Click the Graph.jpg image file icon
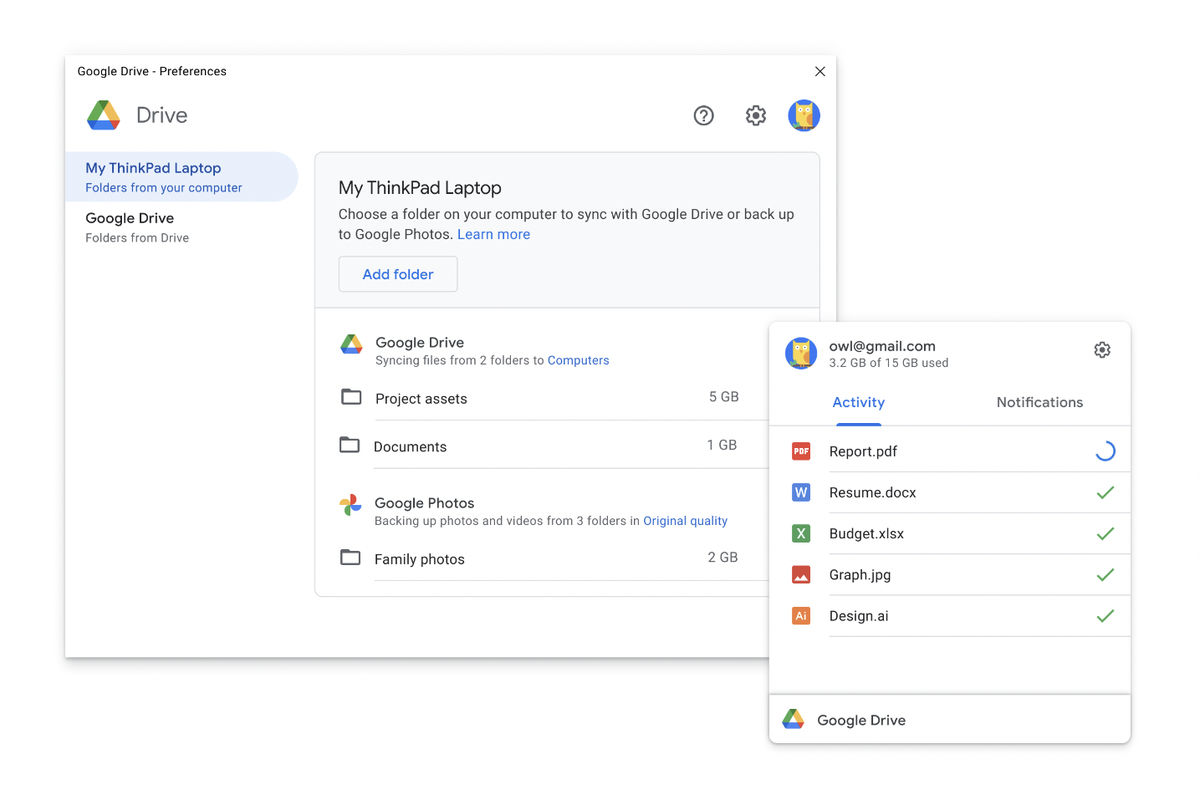The image size is (1200, 800). pyautogui.click(x=801, y=575)
